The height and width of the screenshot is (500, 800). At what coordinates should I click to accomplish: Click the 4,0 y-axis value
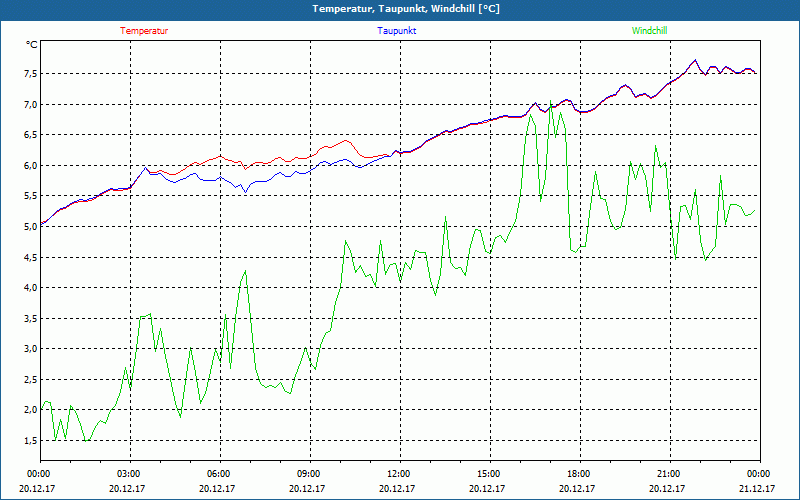[x=31, y=288]
